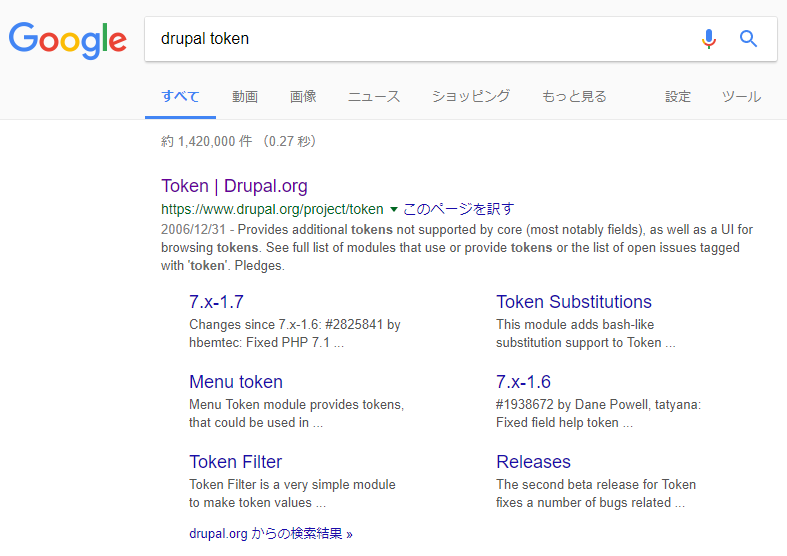
Task: Switch to the 画像 tab
Action: 303,96
